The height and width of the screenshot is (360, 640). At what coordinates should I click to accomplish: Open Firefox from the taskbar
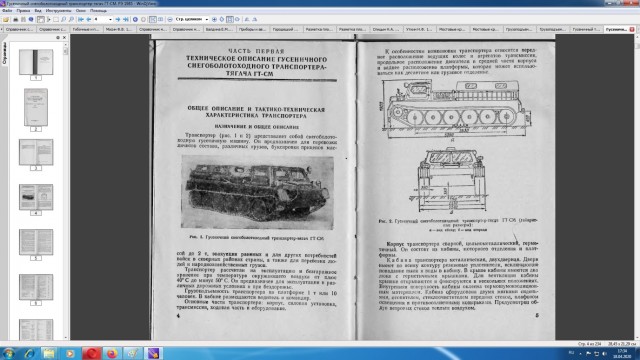(112, 353)
